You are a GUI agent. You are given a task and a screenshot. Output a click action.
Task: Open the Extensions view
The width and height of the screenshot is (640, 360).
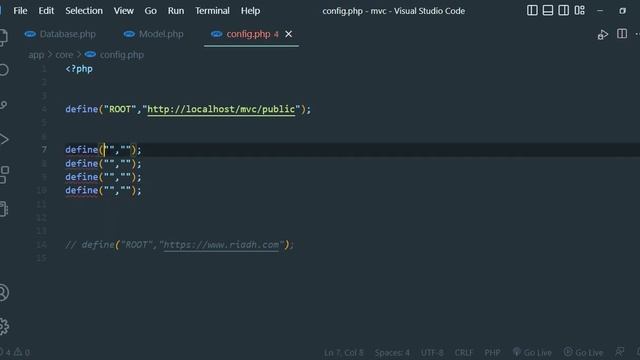(x=4, y=175)
